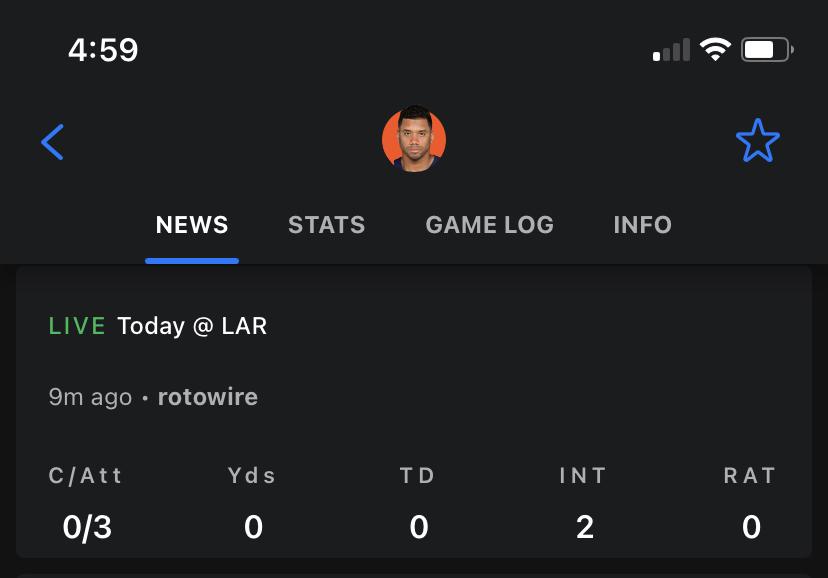This screenshot has width=828, height=578.
Task: Tap the Wi-Fi status icon
Action: pyautogui.click(x=715, y=49)
